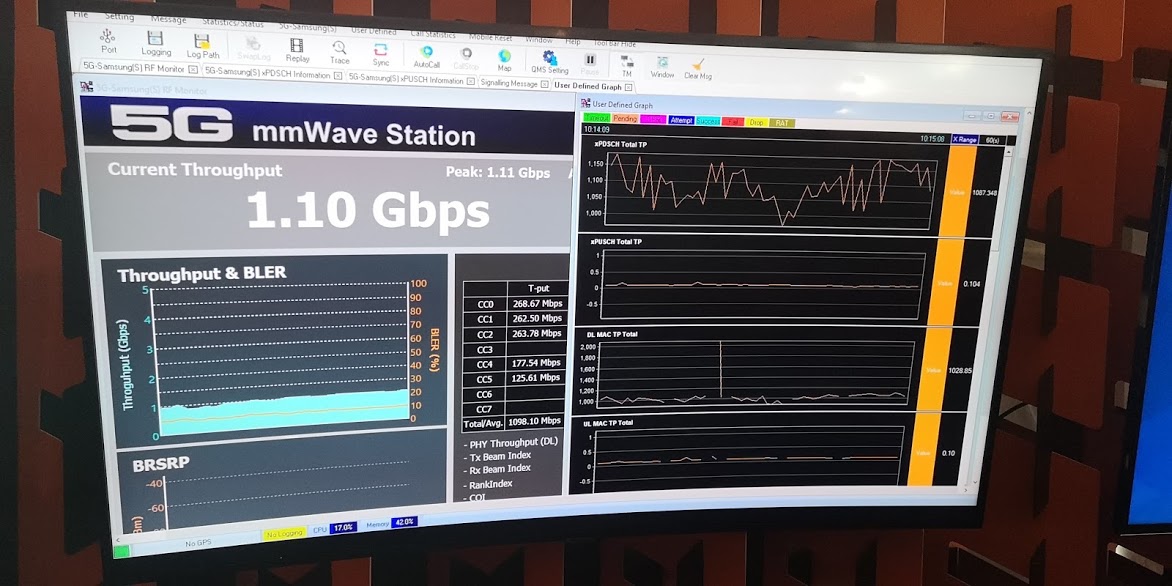Open the Setting menu

pos(120,16)
